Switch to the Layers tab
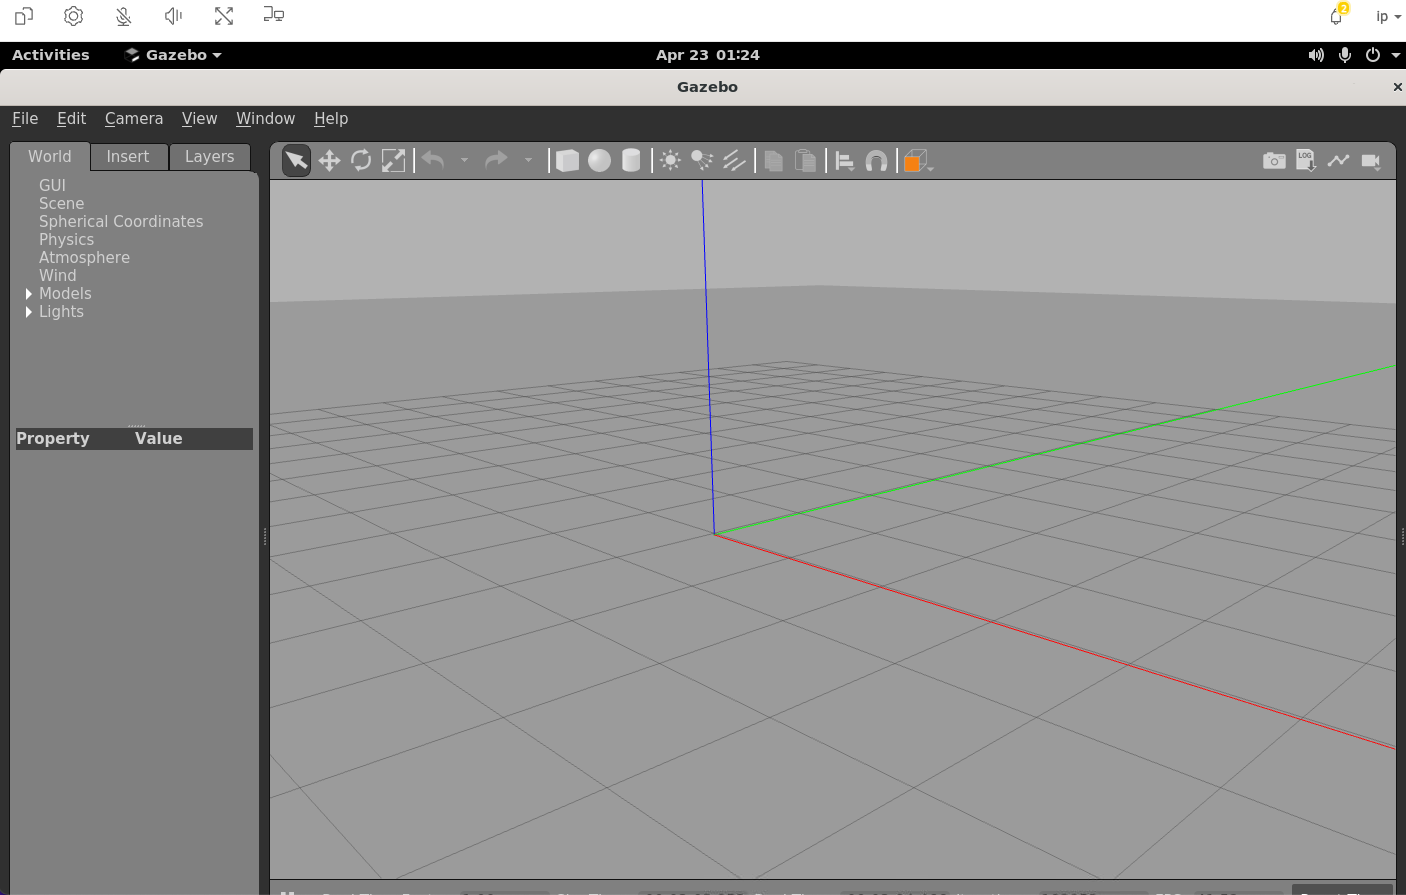 [209, 157]
